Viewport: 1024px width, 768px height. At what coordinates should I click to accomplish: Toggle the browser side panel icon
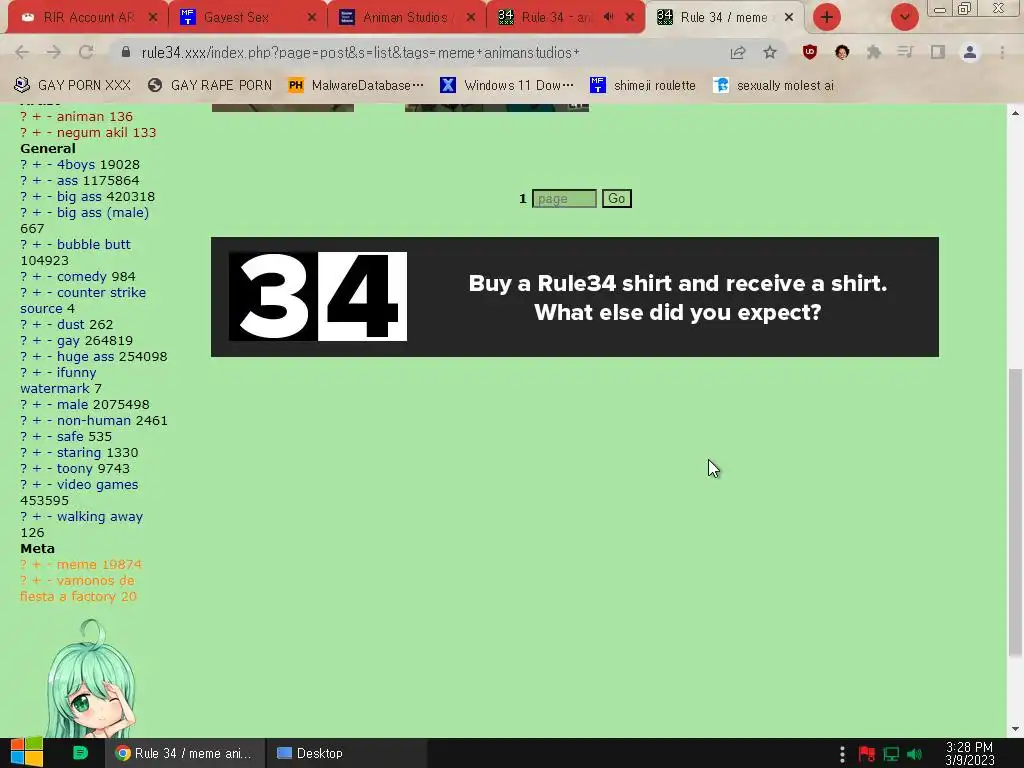[x=938, y=52]
